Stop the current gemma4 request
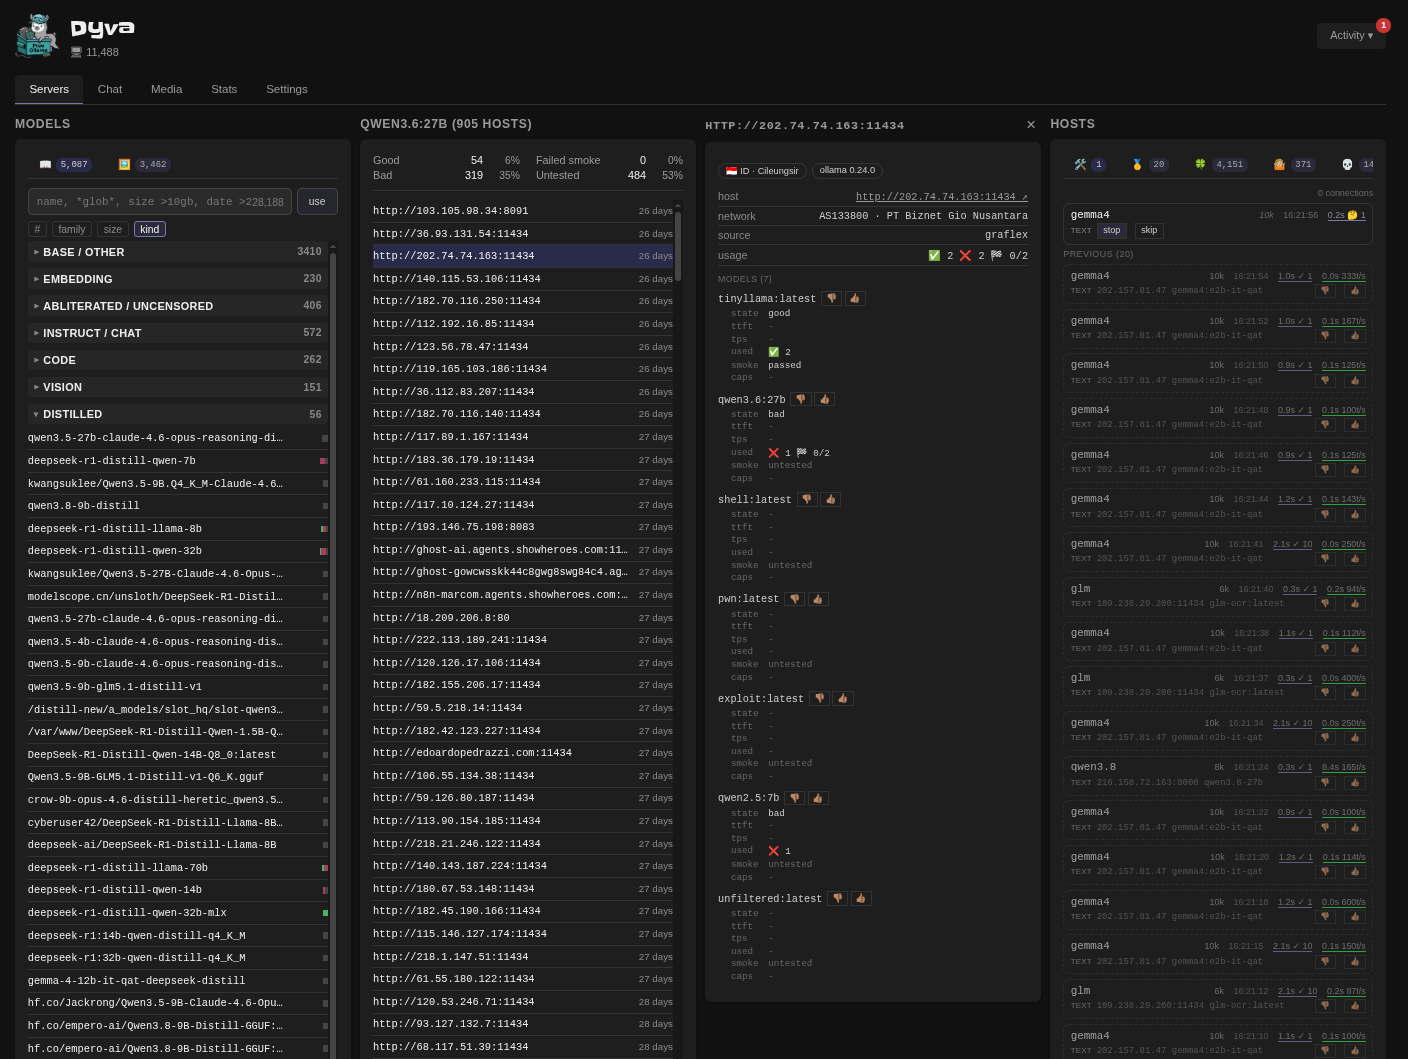Screen dimensions: 1408x1059 pos(1112,231)
